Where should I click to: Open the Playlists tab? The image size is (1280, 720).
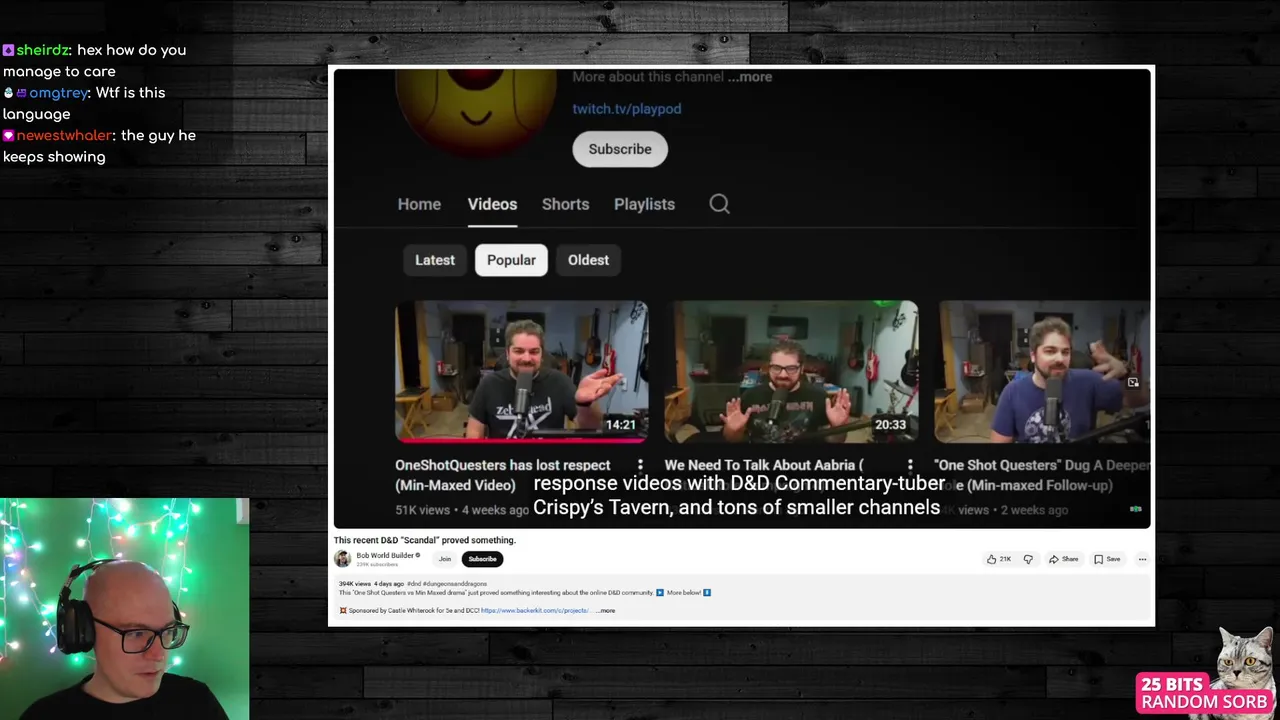644,204
